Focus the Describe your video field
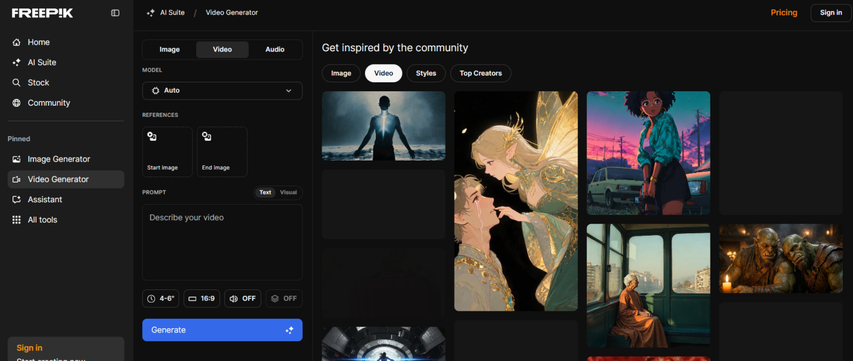This screenshot has height=361, width=853. click(x=222, y=242)
